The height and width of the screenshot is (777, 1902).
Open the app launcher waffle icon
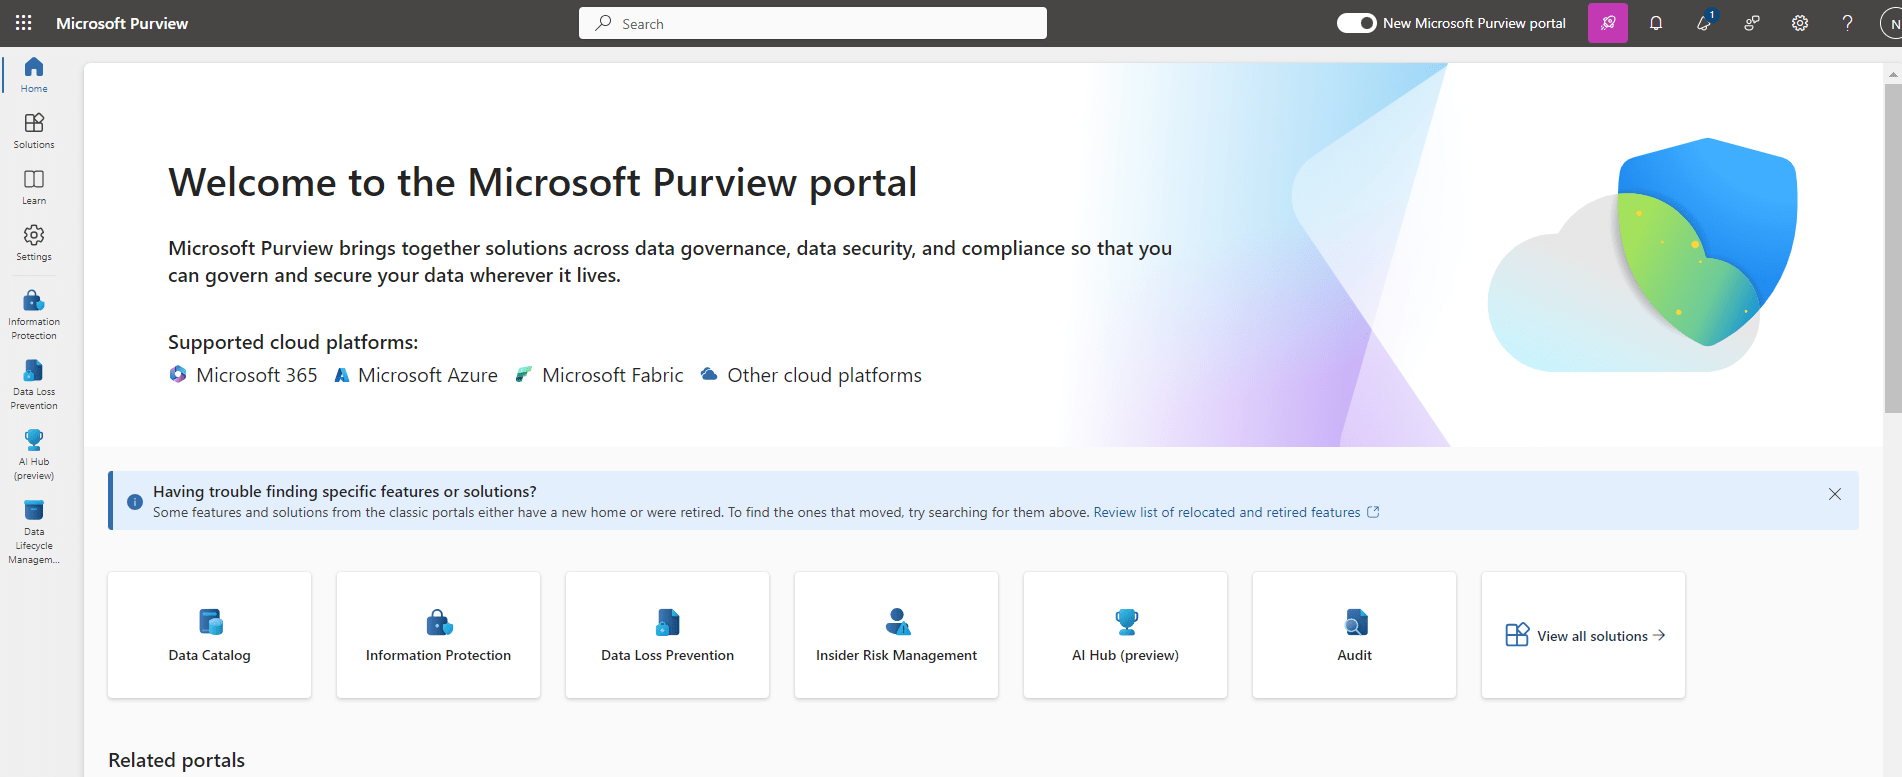(x=24, y=23)
